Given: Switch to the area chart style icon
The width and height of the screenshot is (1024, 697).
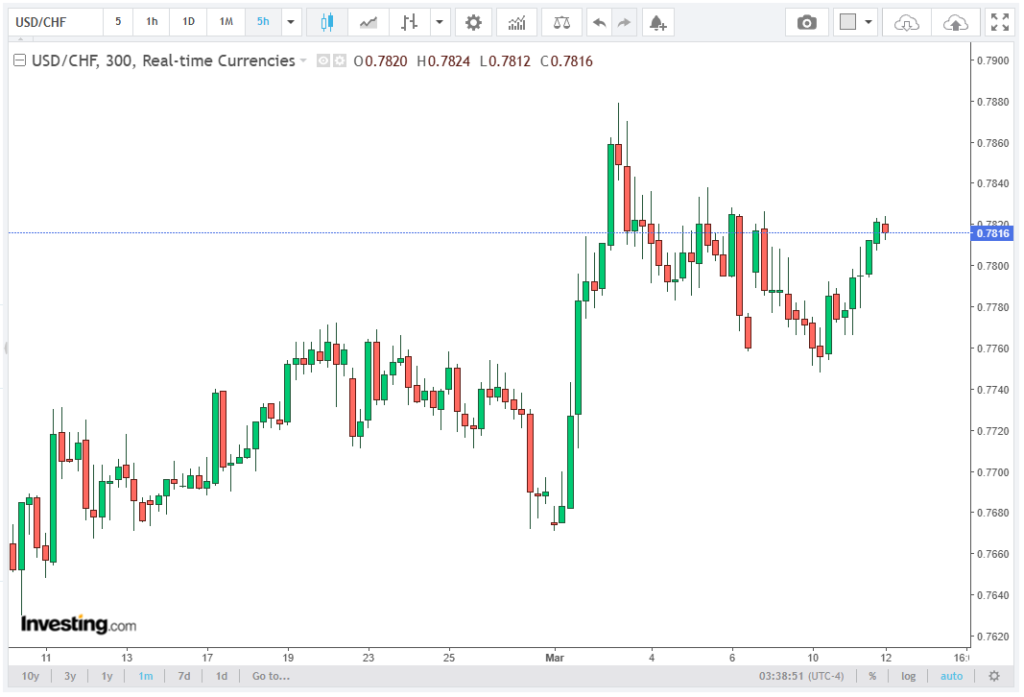Looking at the screenshot, I should click(x=369, y=22).
